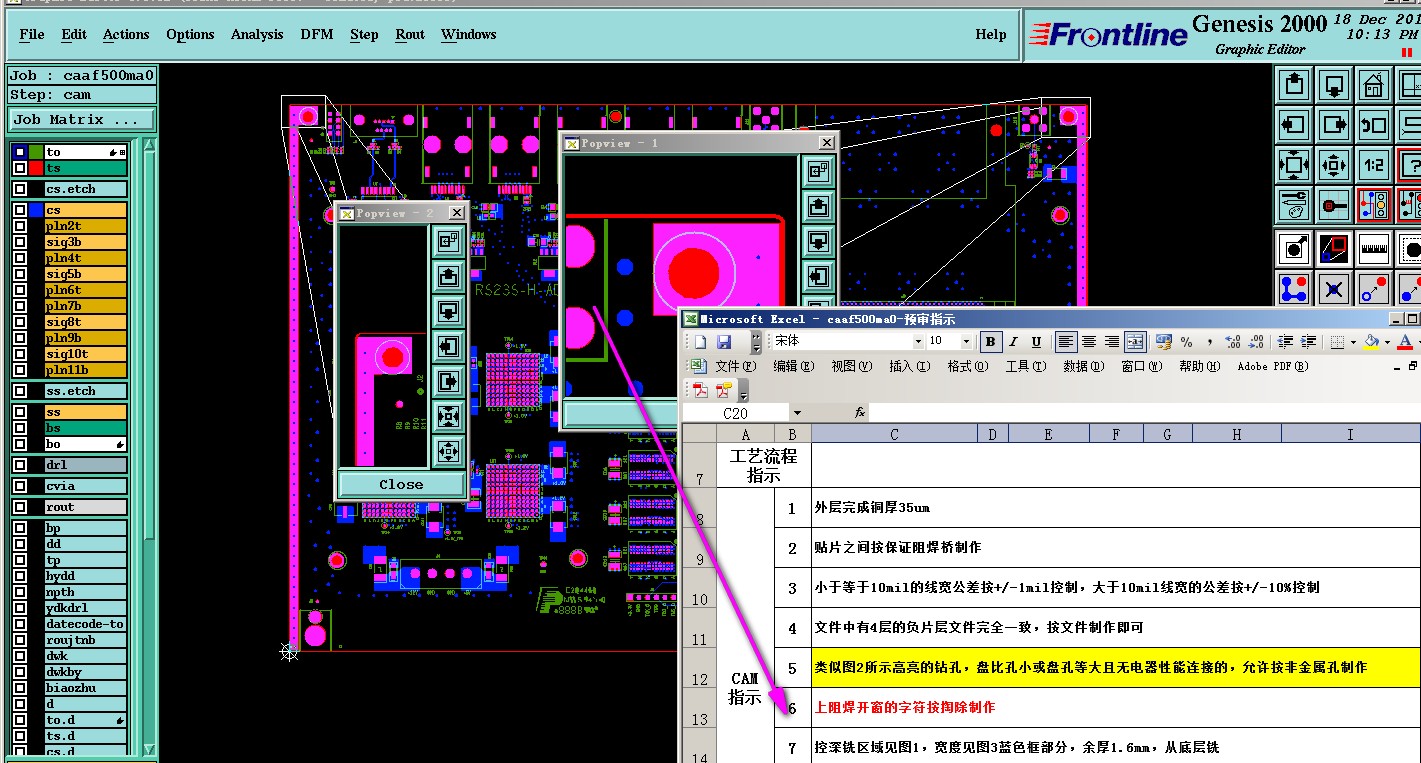The width and height of the screenshot is (1421, 763).
Task: Click the pan up icon in Popview 1
Action: click(819, 207)
